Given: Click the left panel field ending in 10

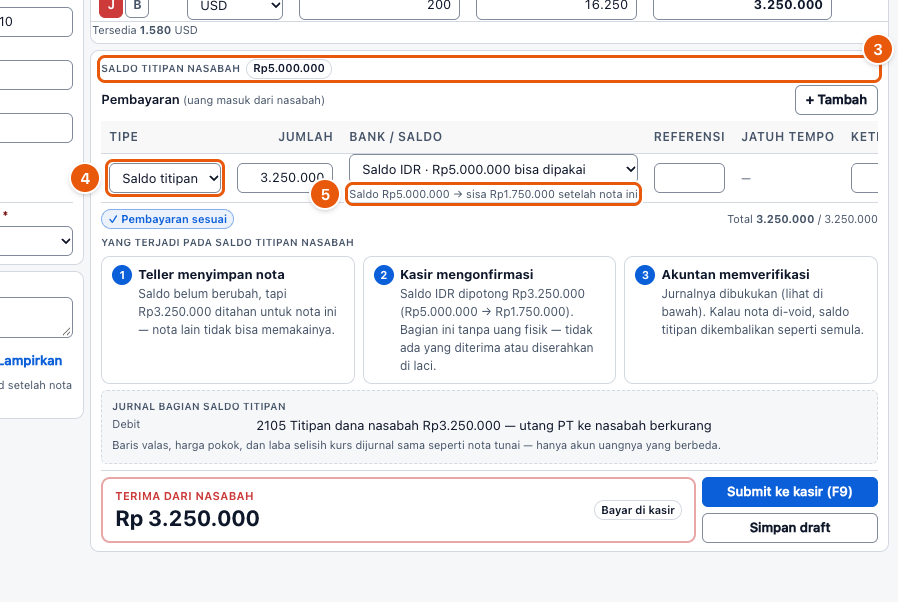Looking at the screenshot, I should (36, 22).
